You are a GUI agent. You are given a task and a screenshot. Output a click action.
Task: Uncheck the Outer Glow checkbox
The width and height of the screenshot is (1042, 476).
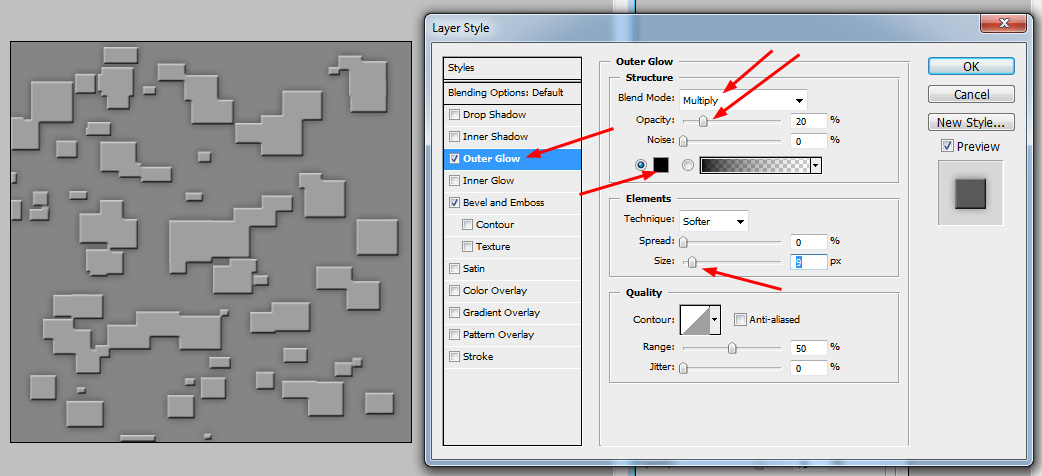[x=455, y=158]
